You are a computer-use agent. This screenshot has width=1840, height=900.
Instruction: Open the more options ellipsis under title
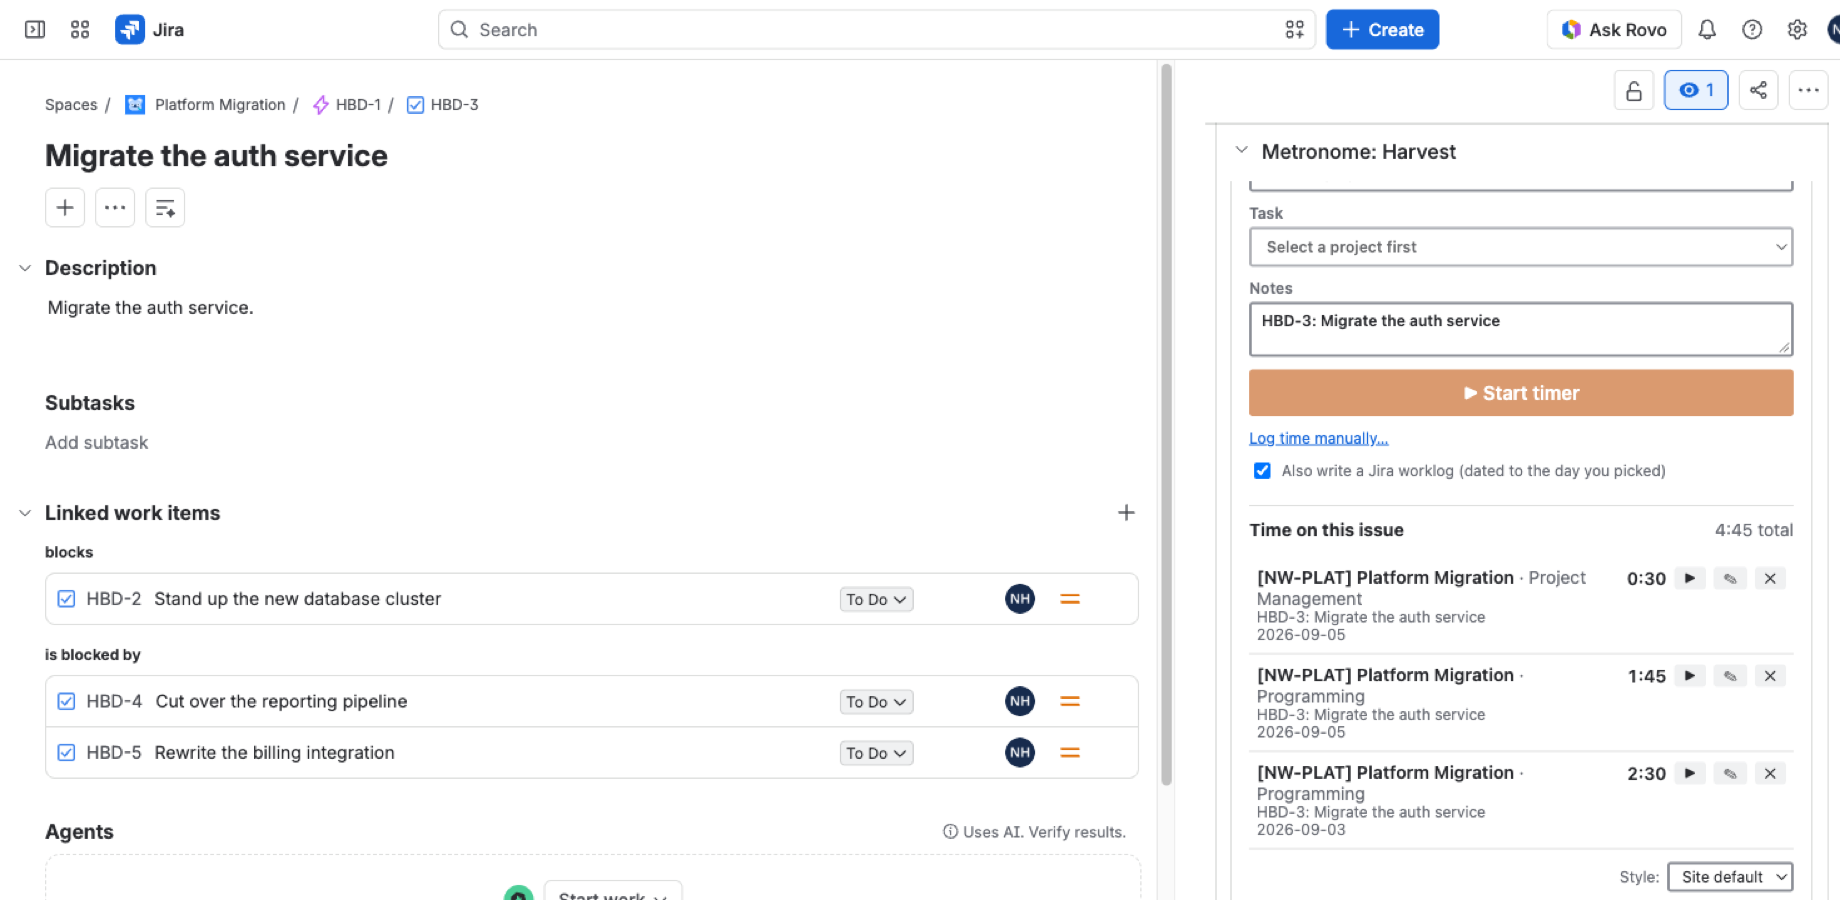115,208
